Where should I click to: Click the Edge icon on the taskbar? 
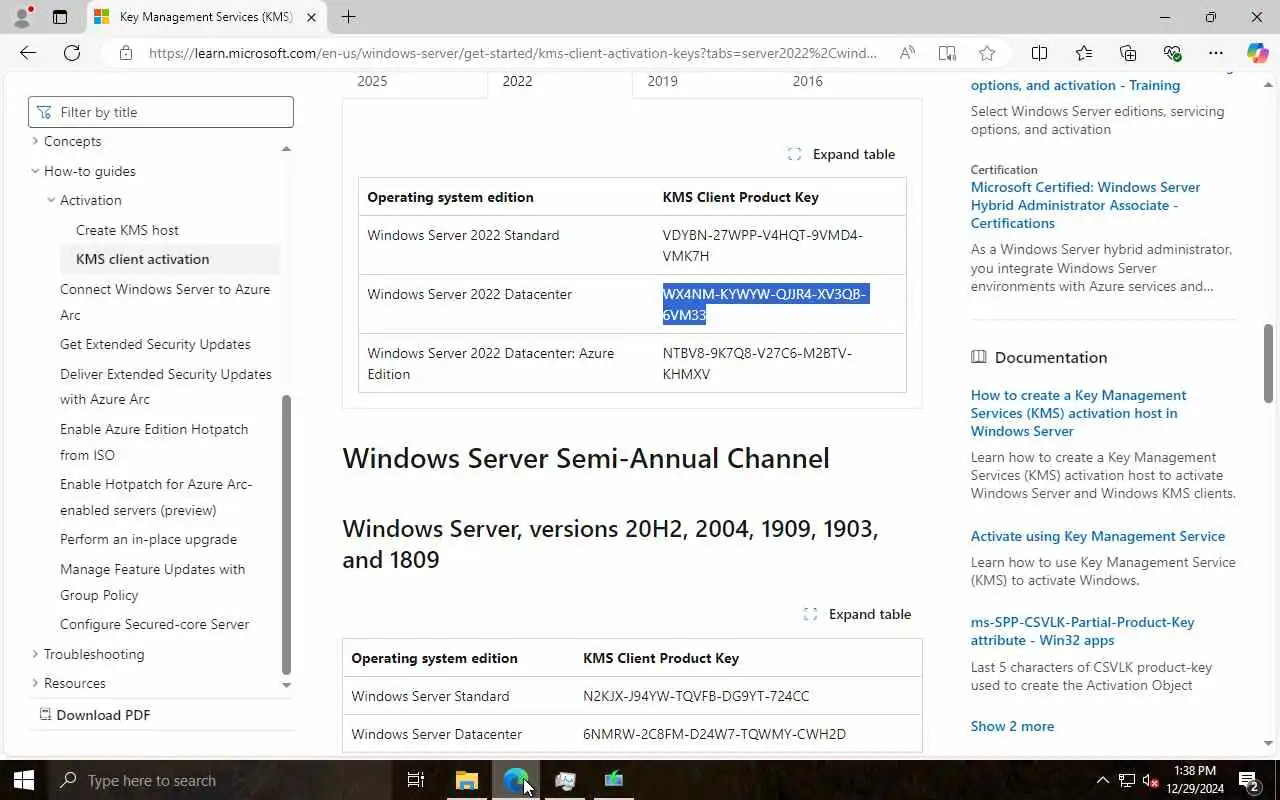coord(516,780)
